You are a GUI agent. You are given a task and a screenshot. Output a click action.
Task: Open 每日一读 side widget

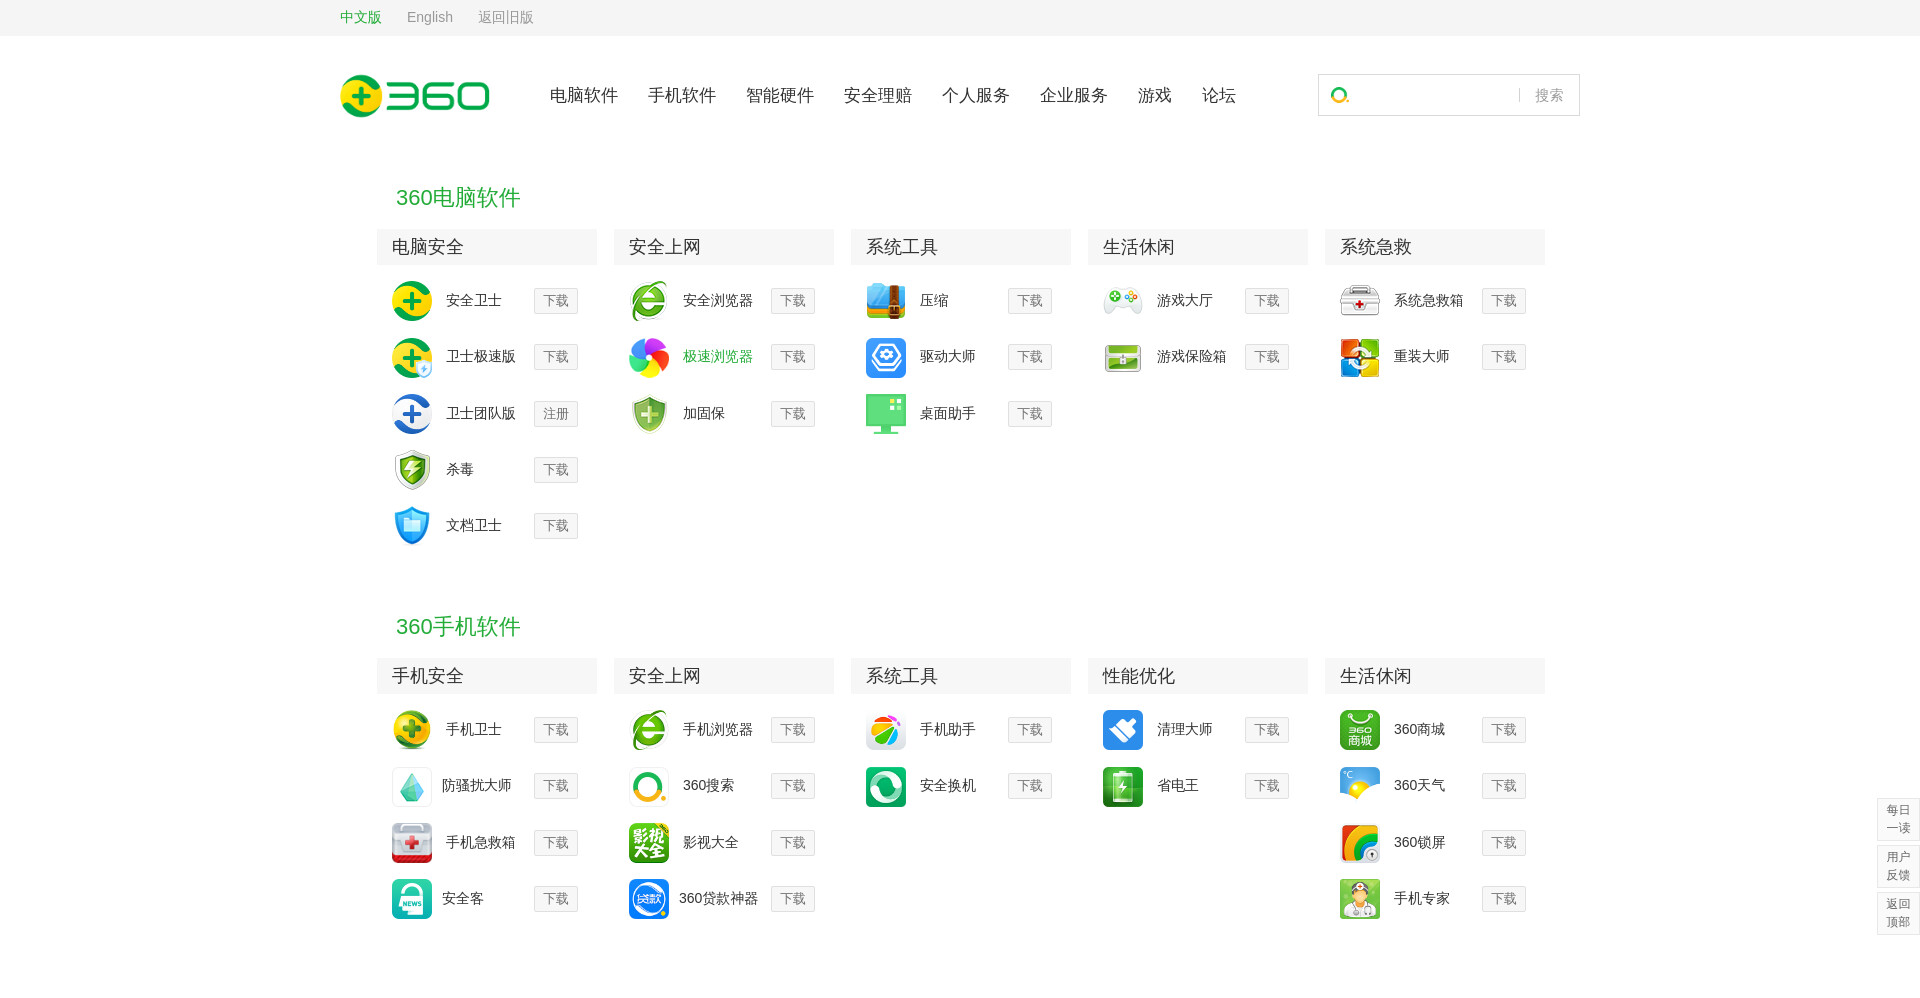point(1898,819)
